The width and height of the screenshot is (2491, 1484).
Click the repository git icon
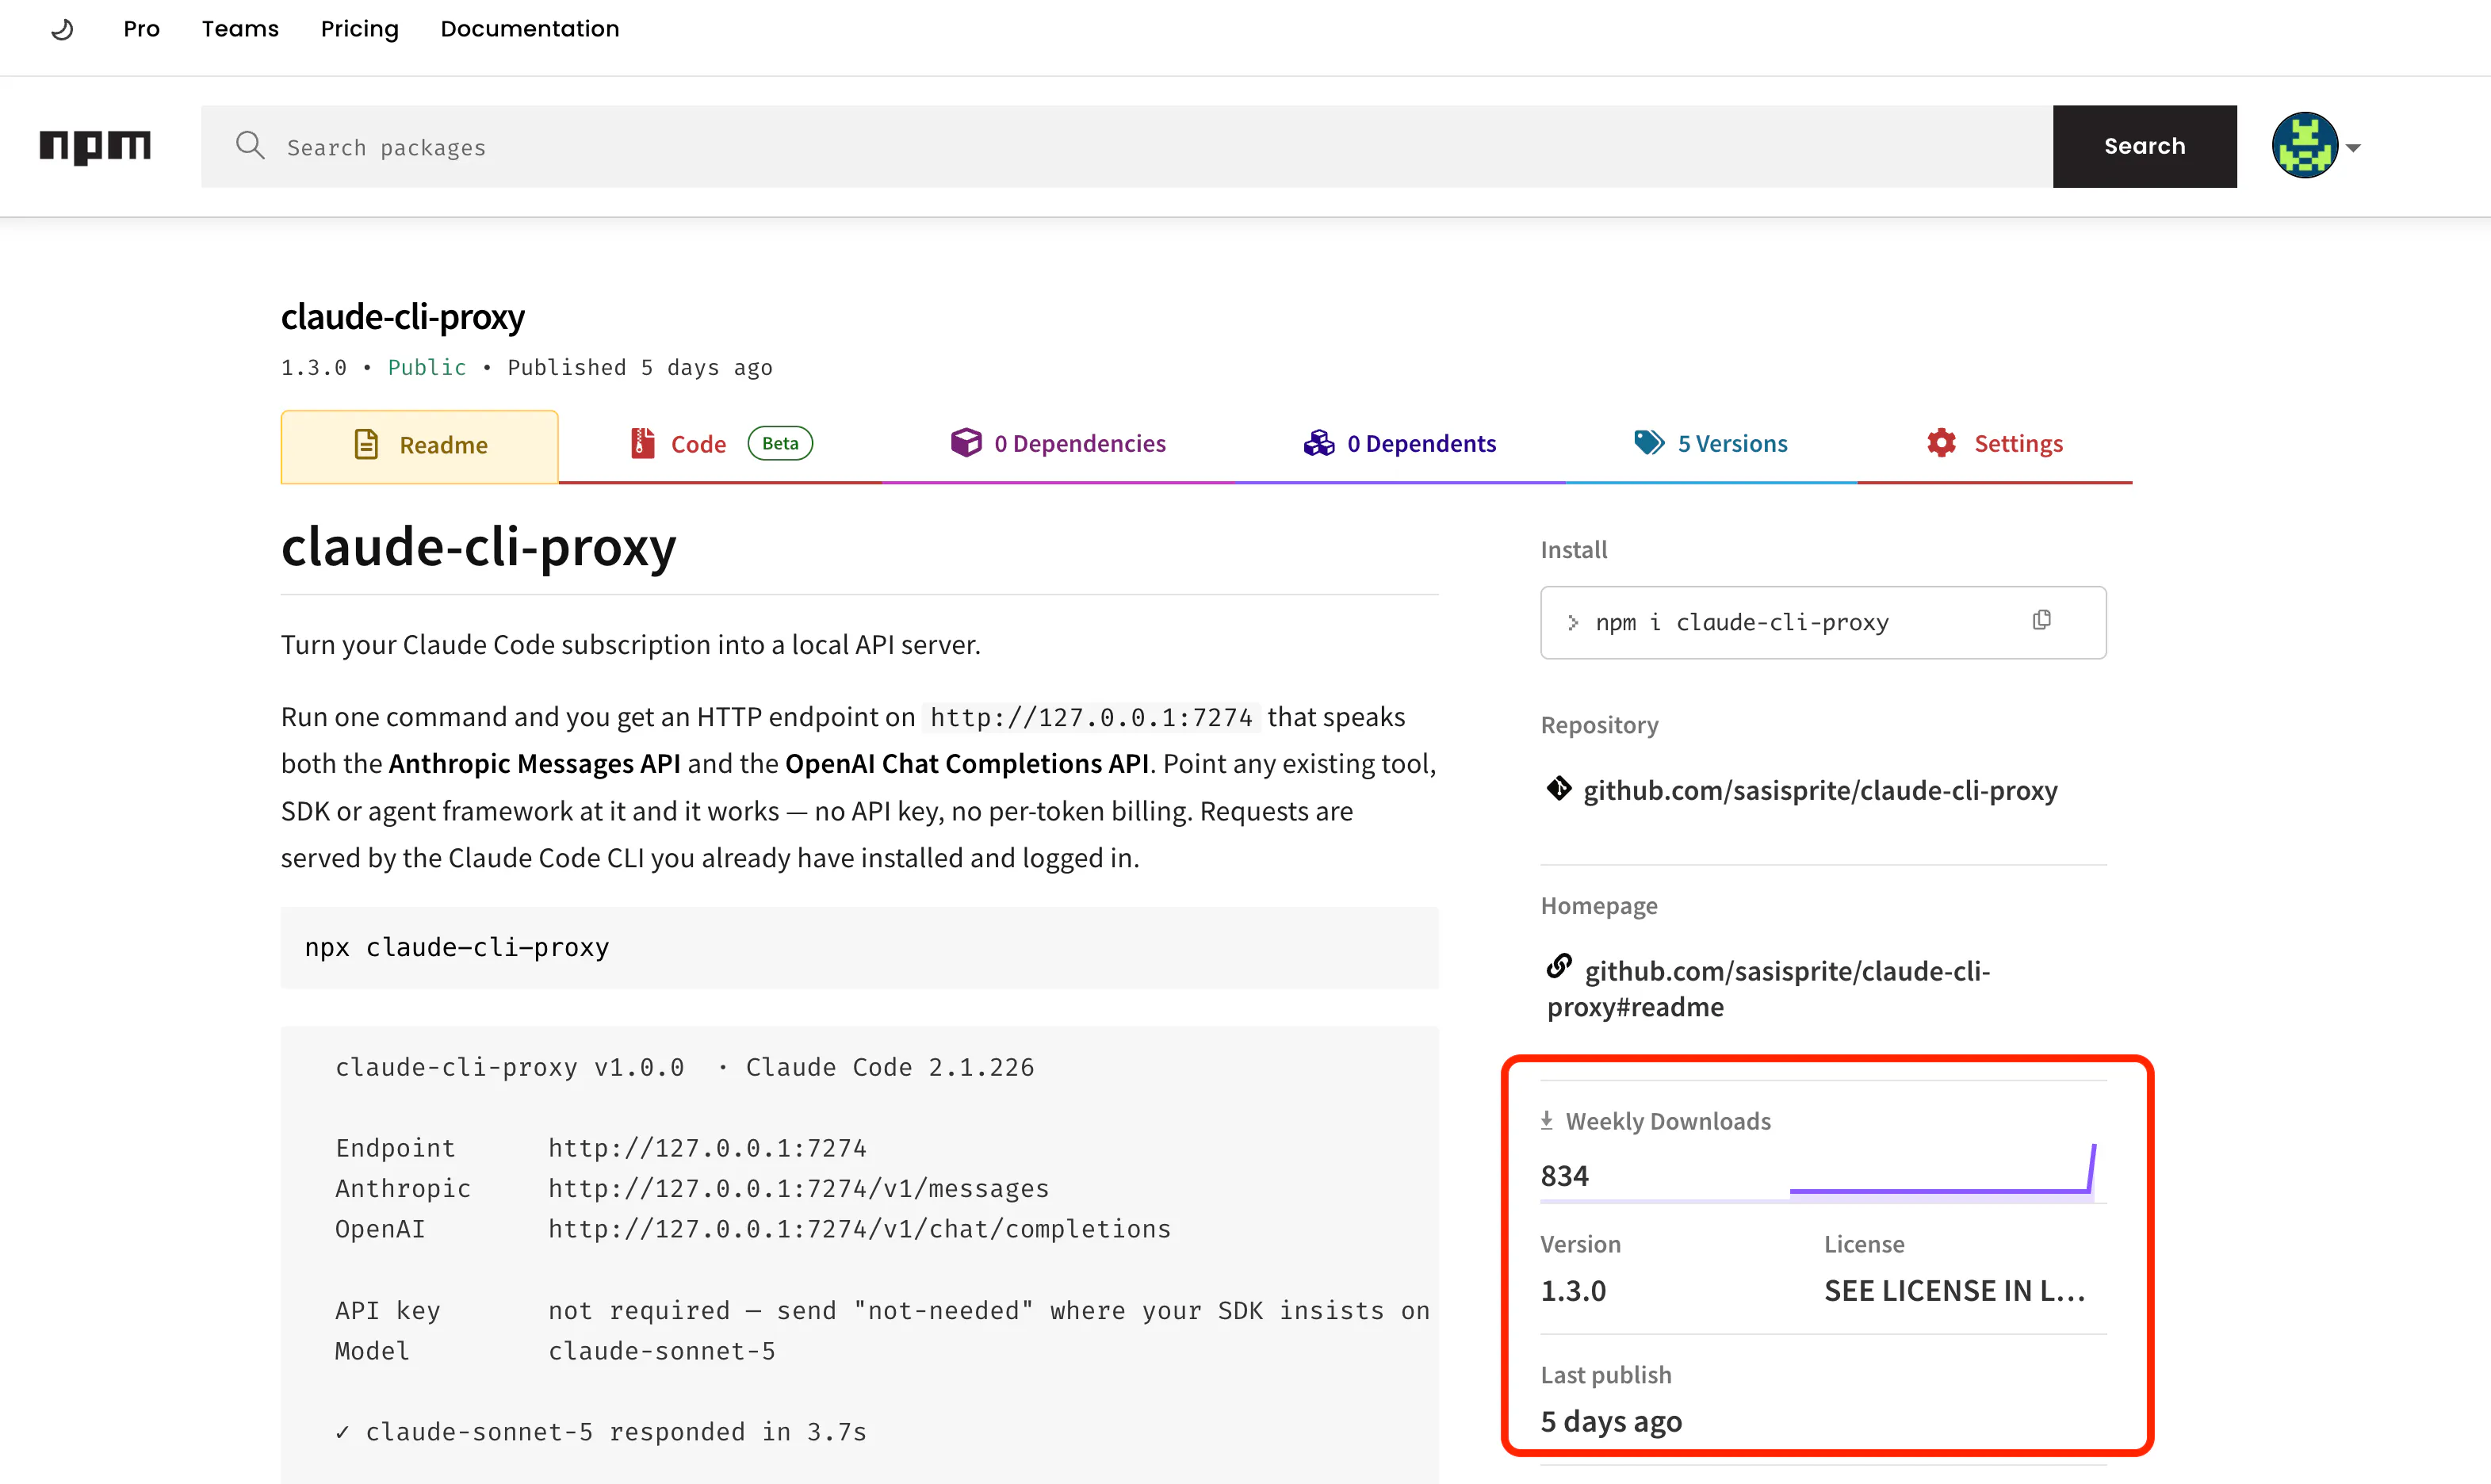[x=1558, y=789]
